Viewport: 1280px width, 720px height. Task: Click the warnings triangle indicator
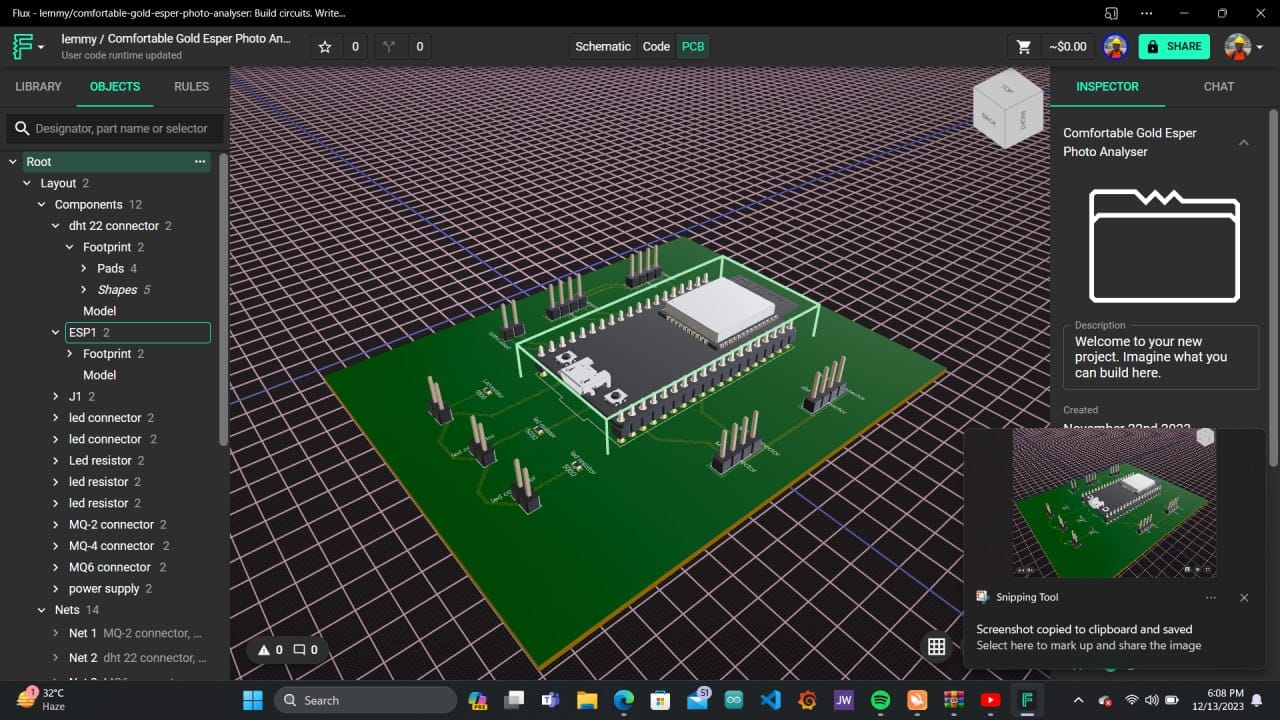point(265,650)
